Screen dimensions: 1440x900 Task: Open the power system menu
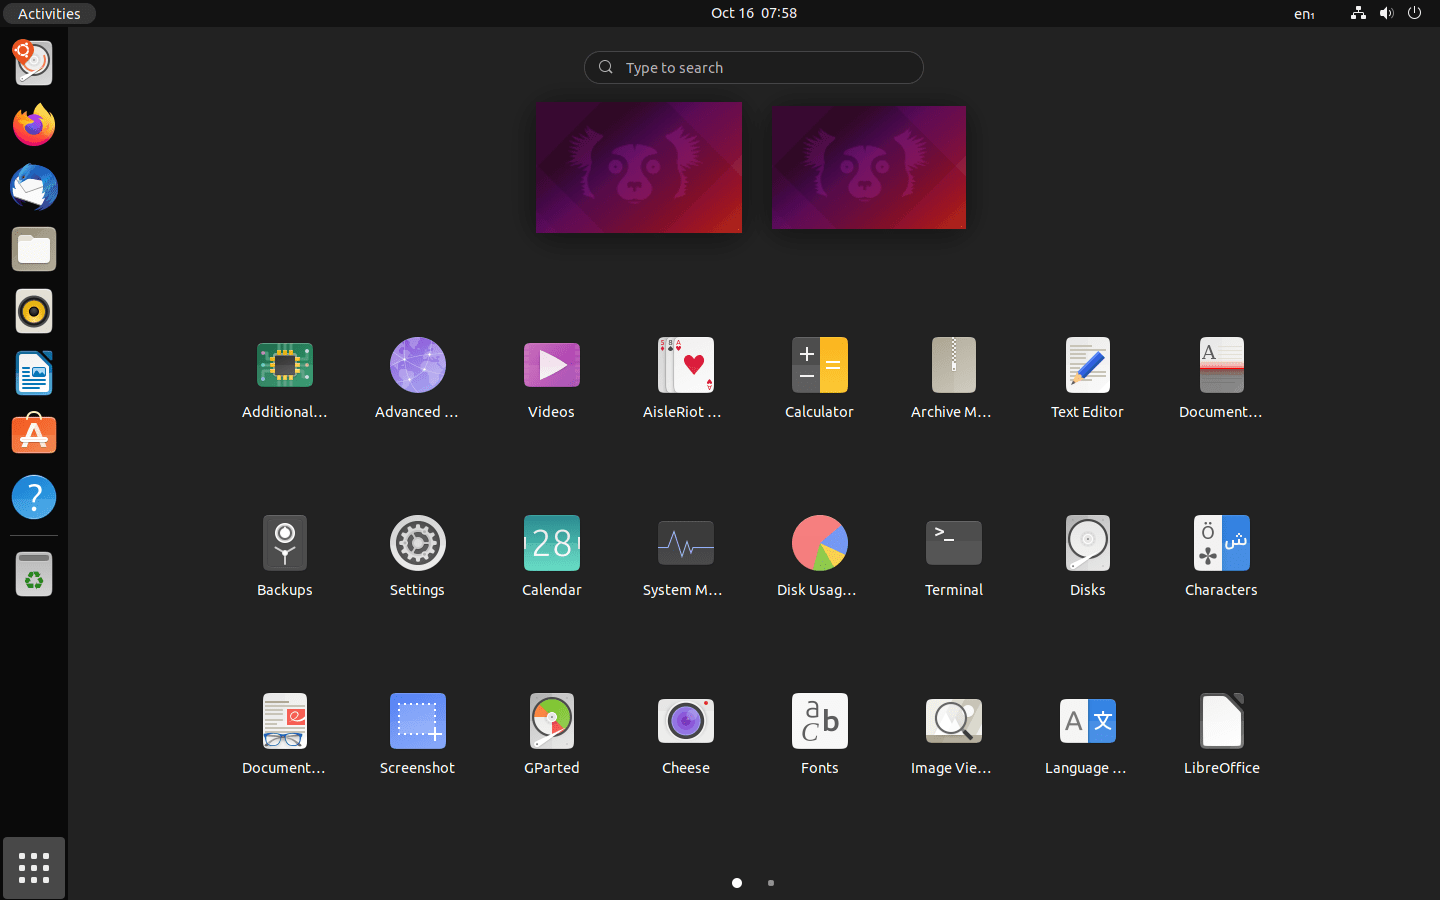click(1414, 13)
